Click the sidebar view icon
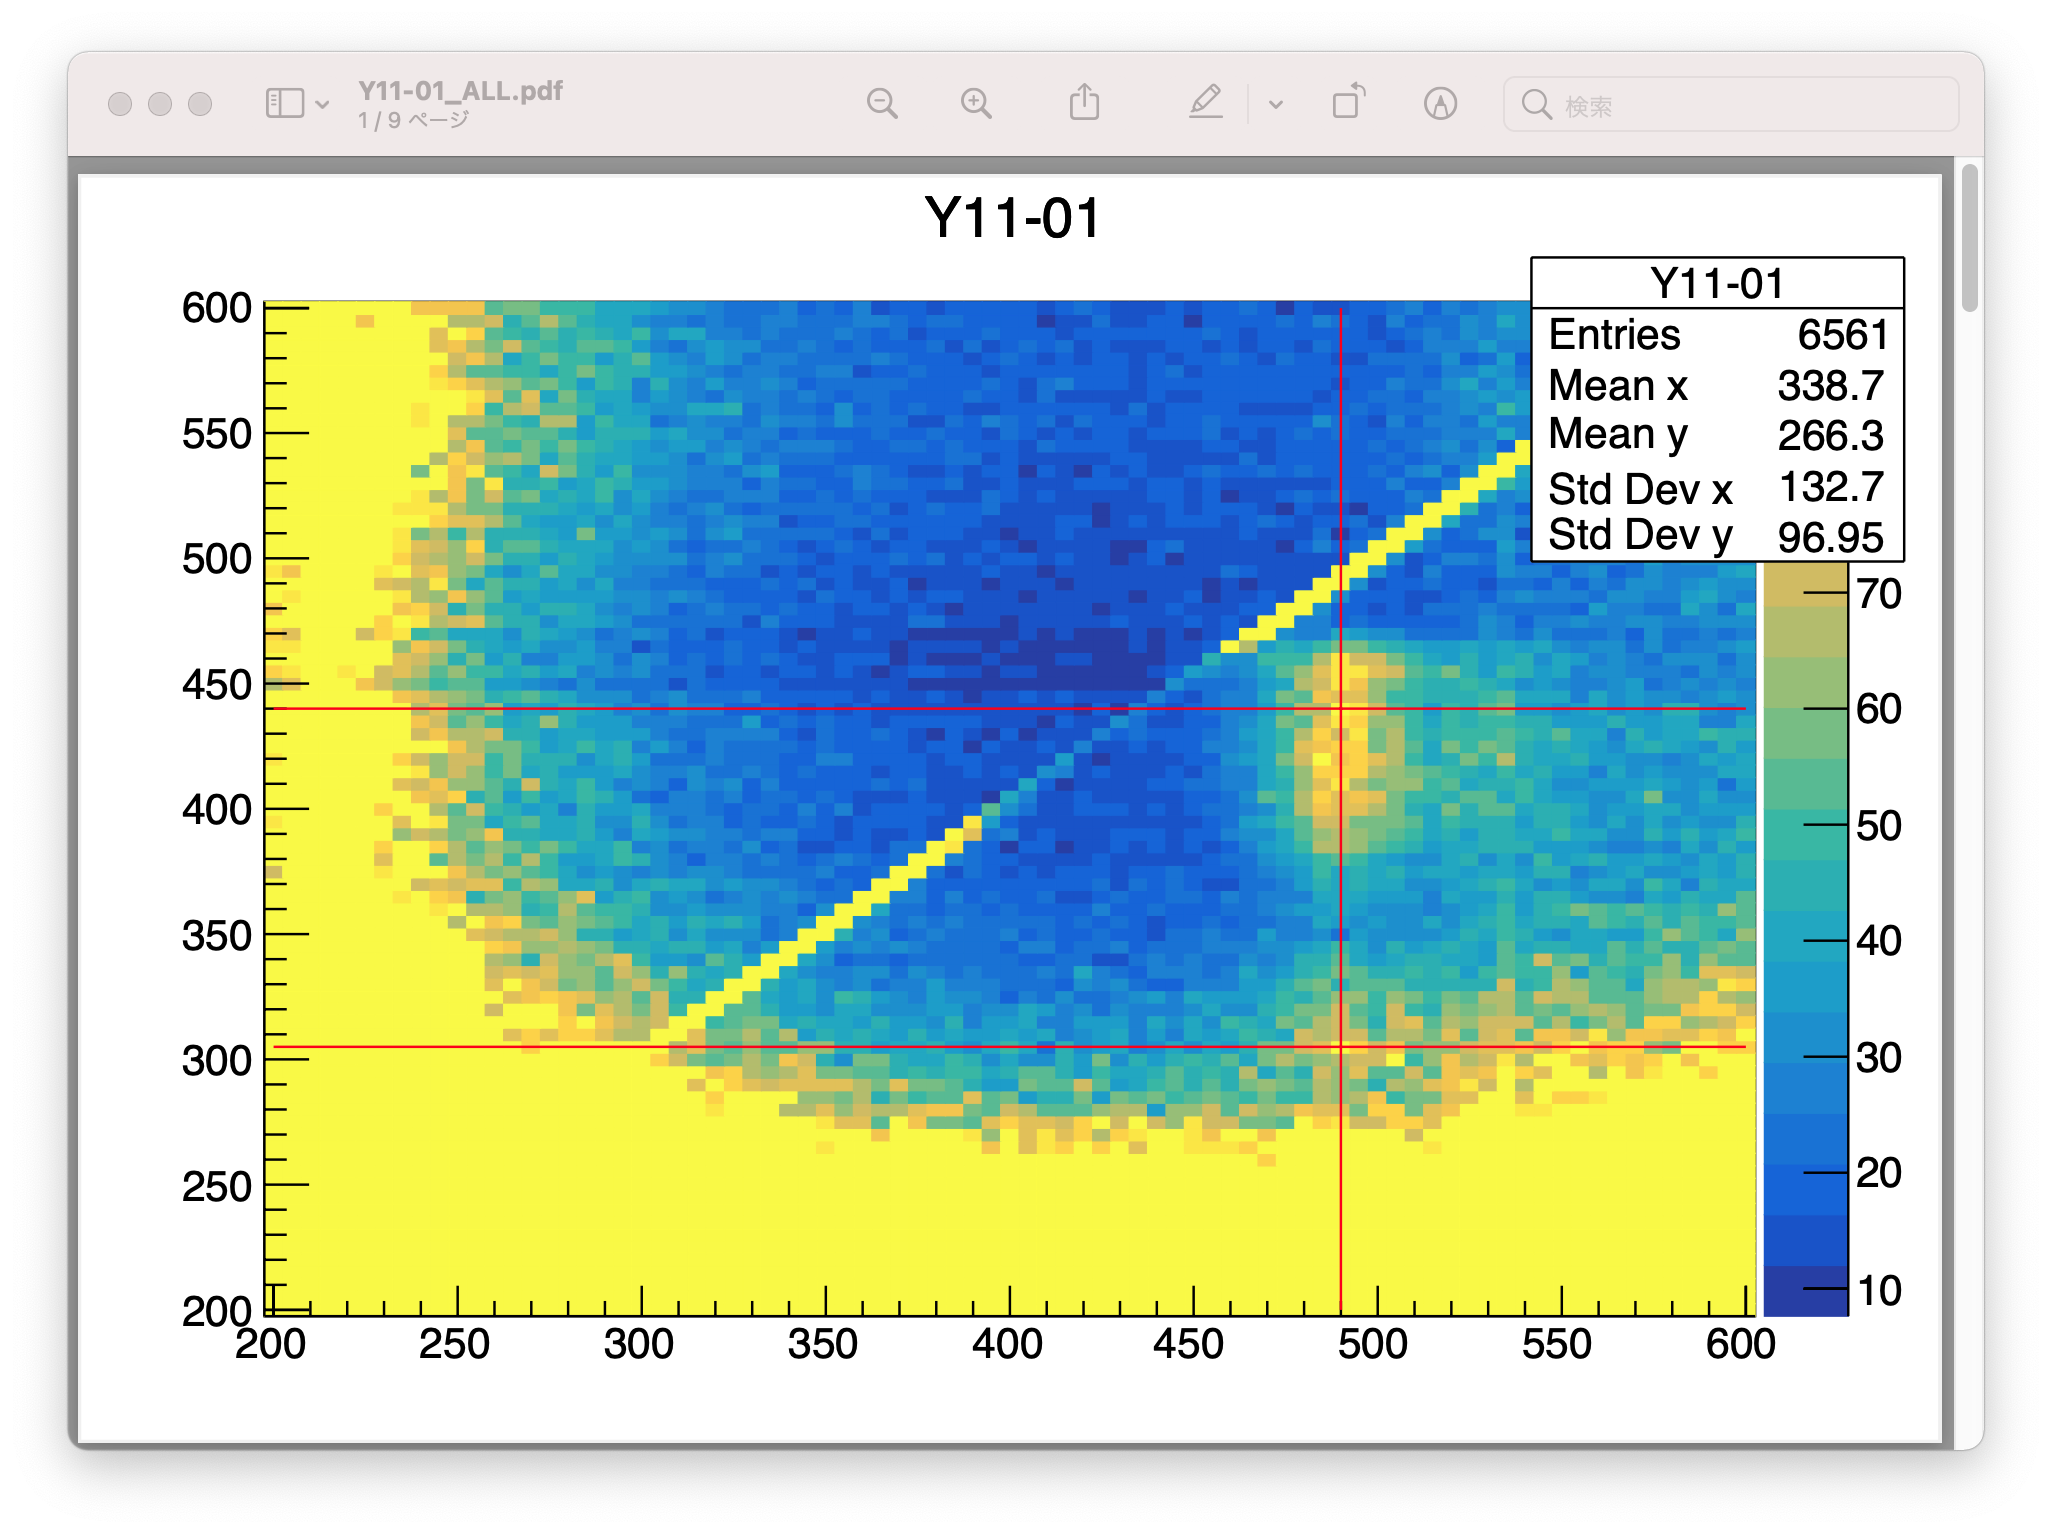2052x1534 pixels. tap(285, 103)
